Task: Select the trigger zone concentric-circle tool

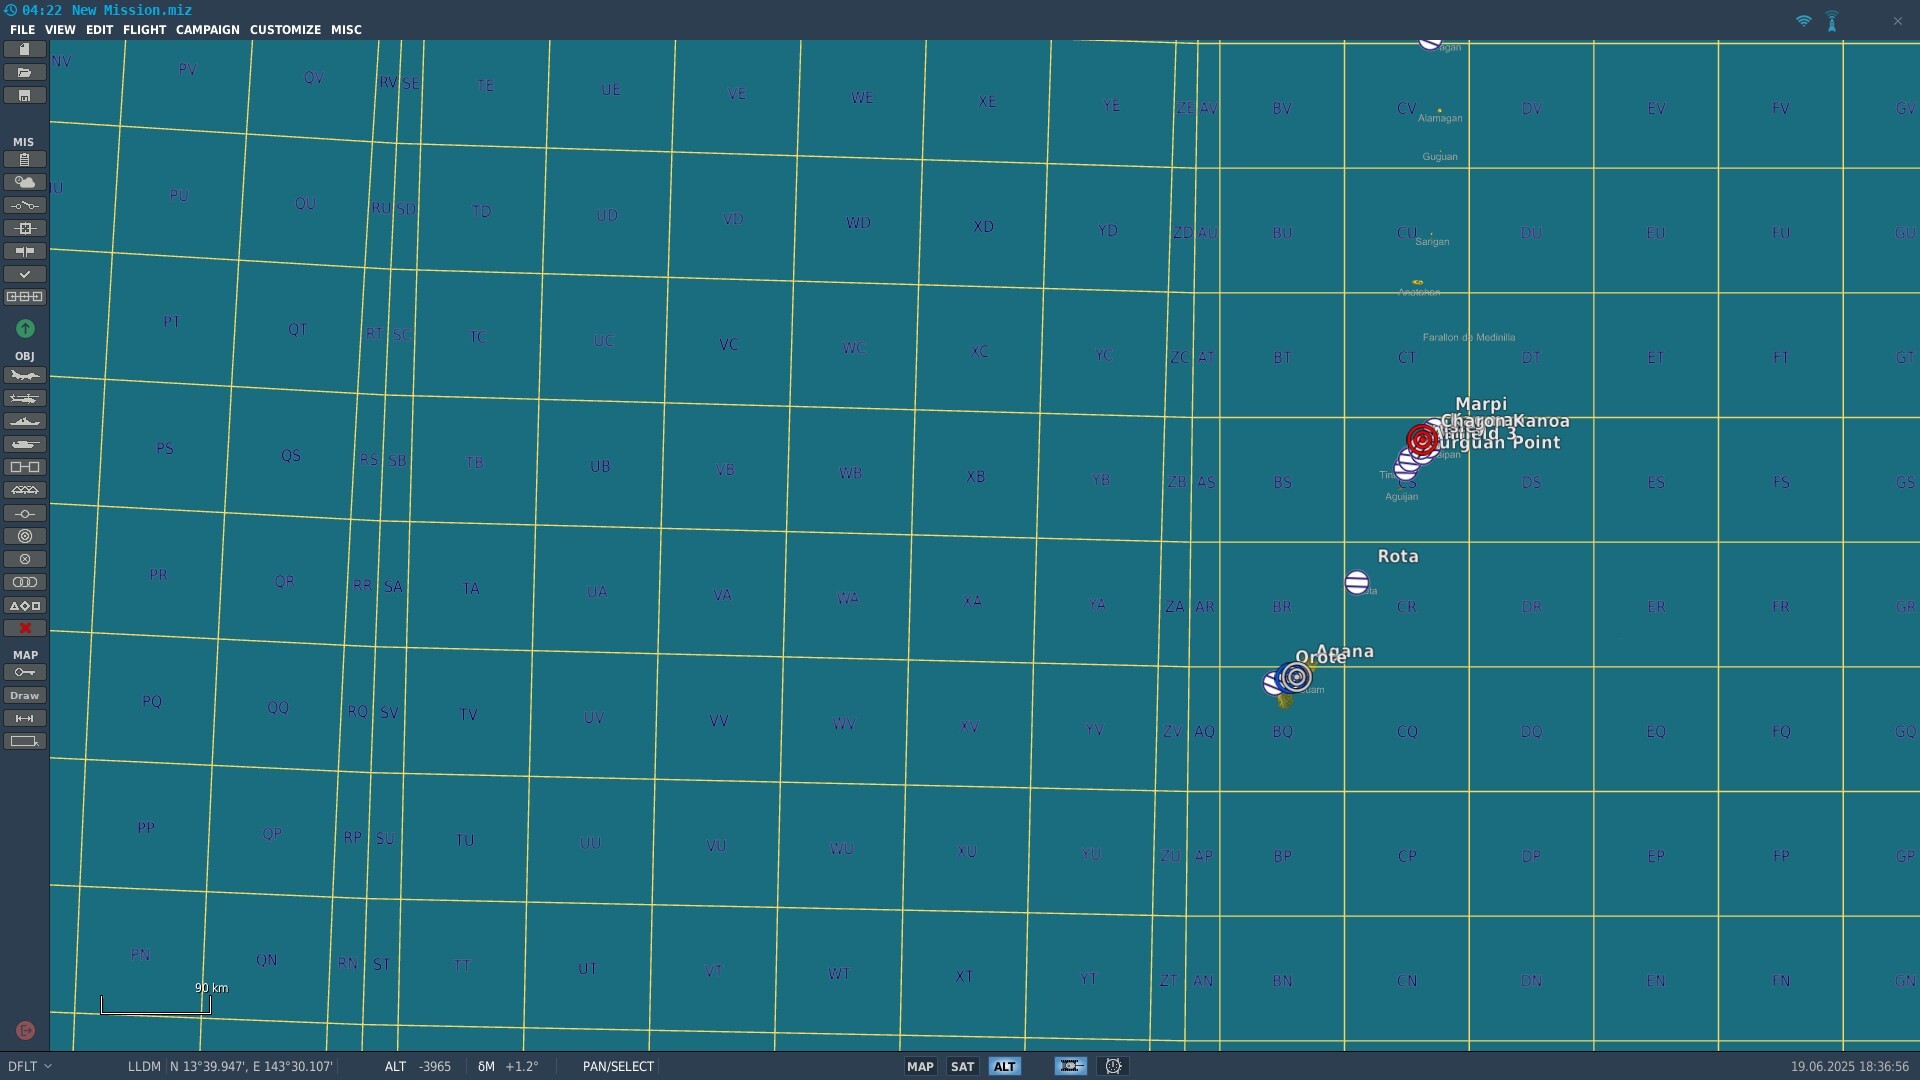Action: (x=25, y=536)
